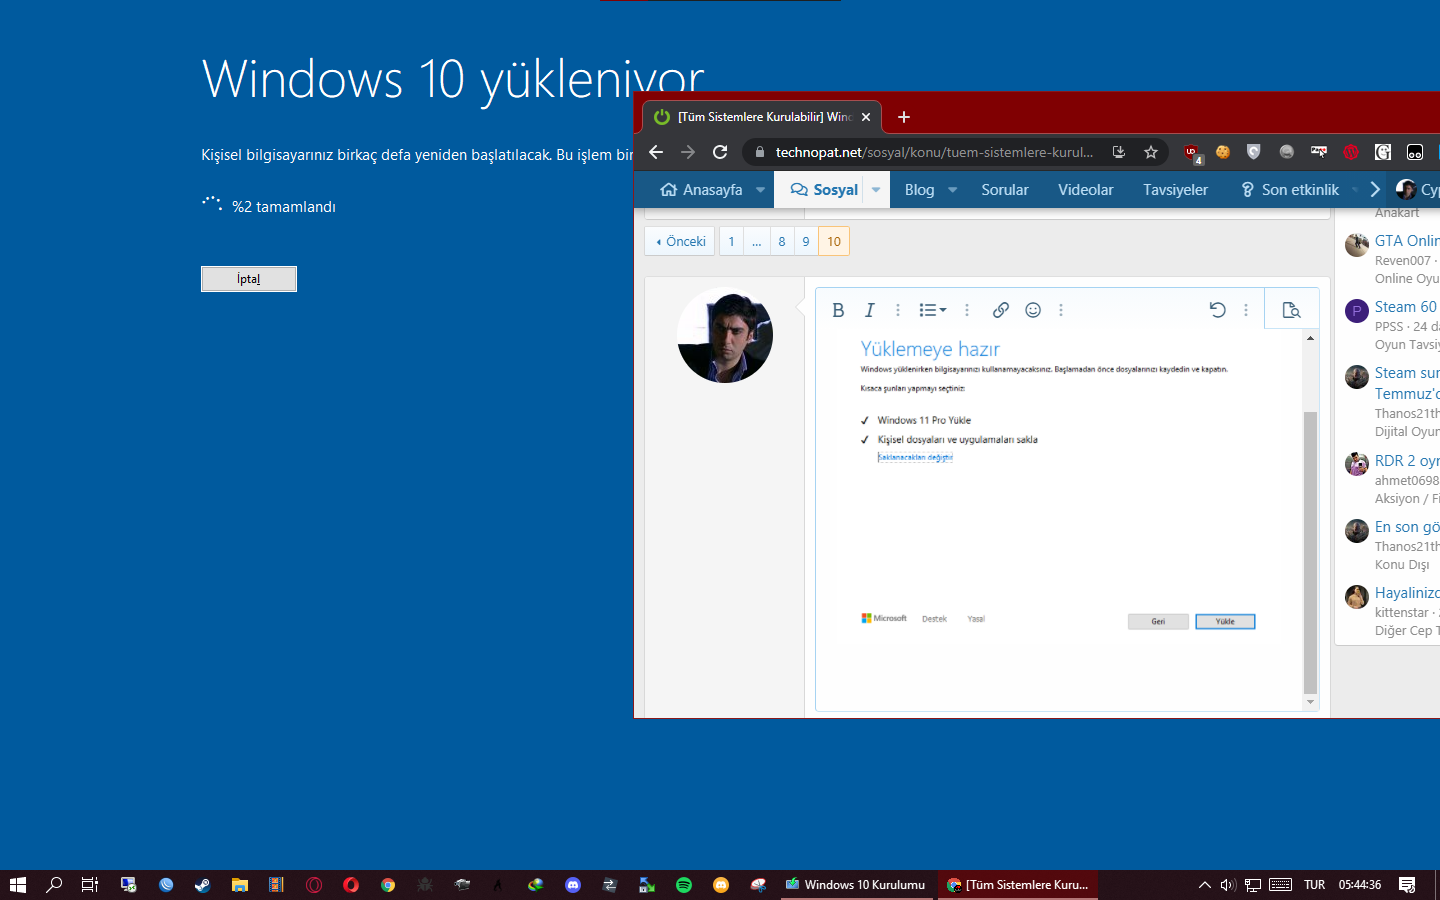Open the Son etkinlik navigation item
This screenshot has height=900, width=1440.
tap(1290, 190)
